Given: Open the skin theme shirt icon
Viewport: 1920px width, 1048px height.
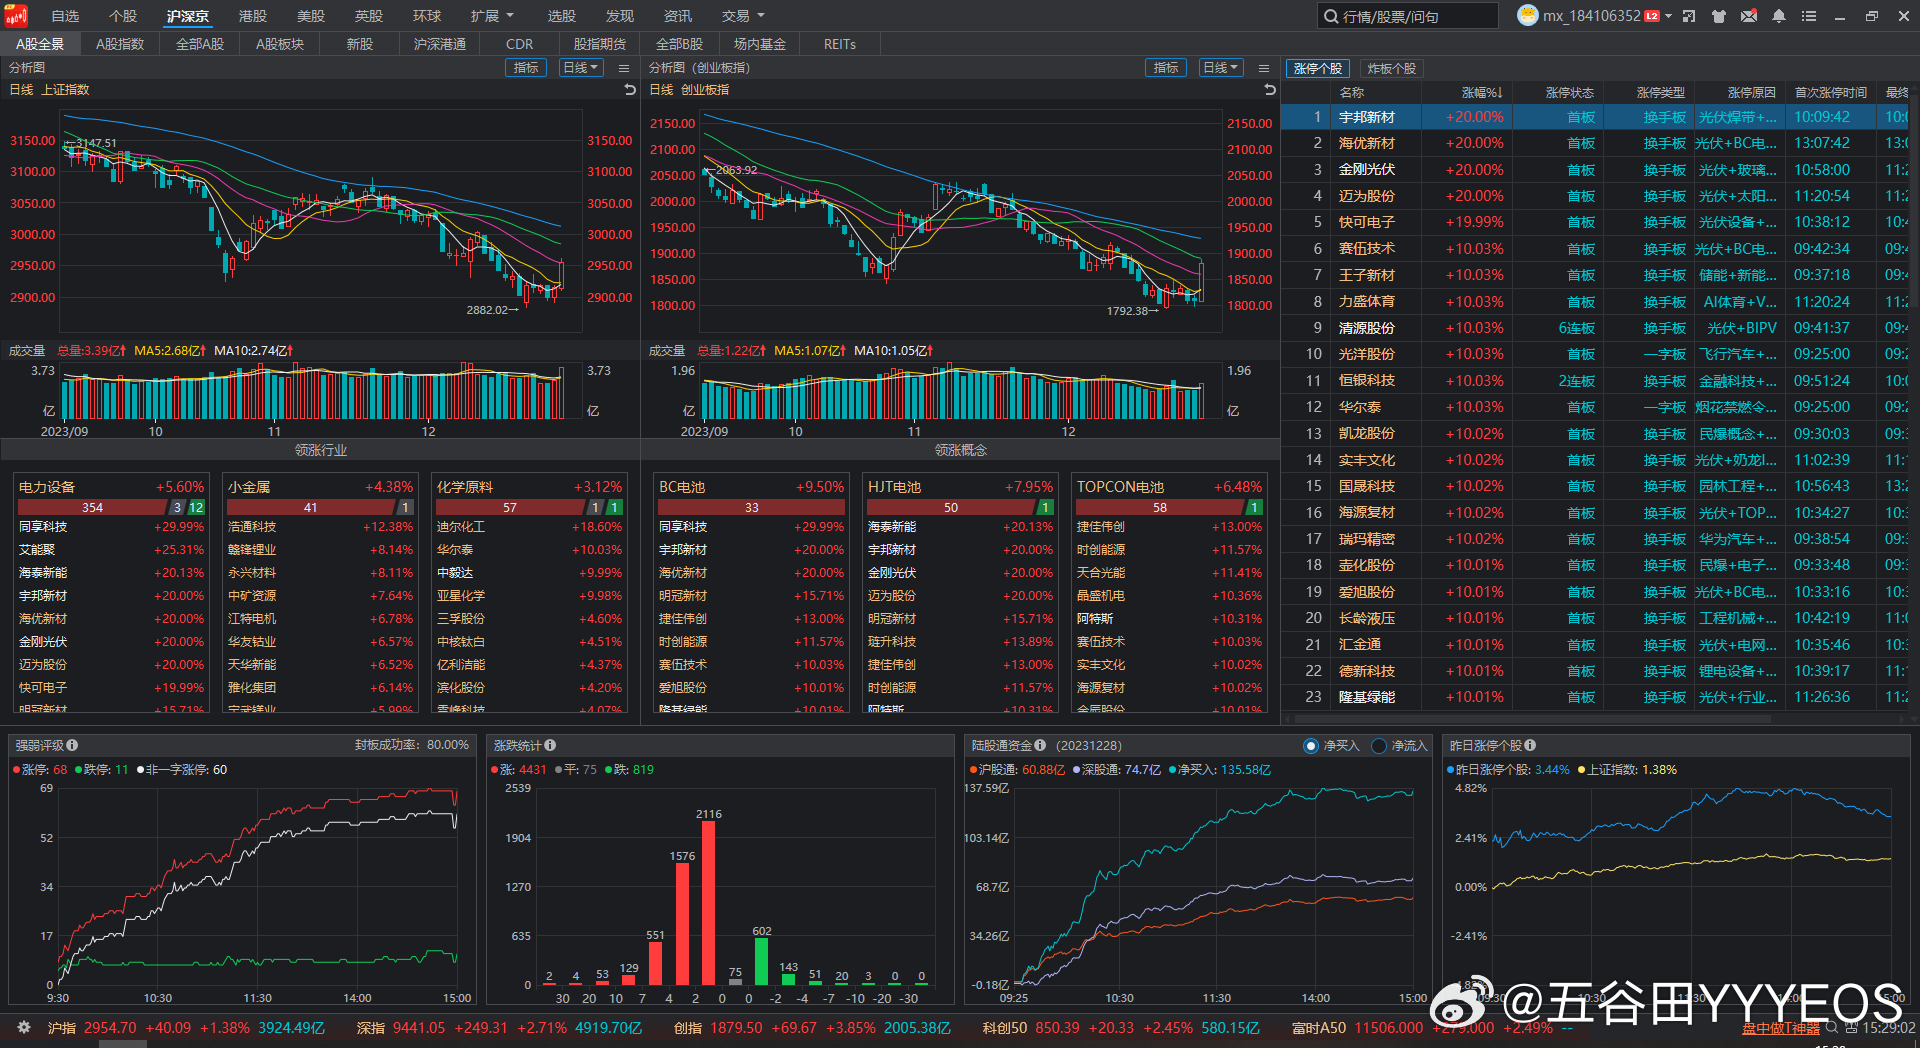Looking at the screenshot, I should click(1719, 16).
